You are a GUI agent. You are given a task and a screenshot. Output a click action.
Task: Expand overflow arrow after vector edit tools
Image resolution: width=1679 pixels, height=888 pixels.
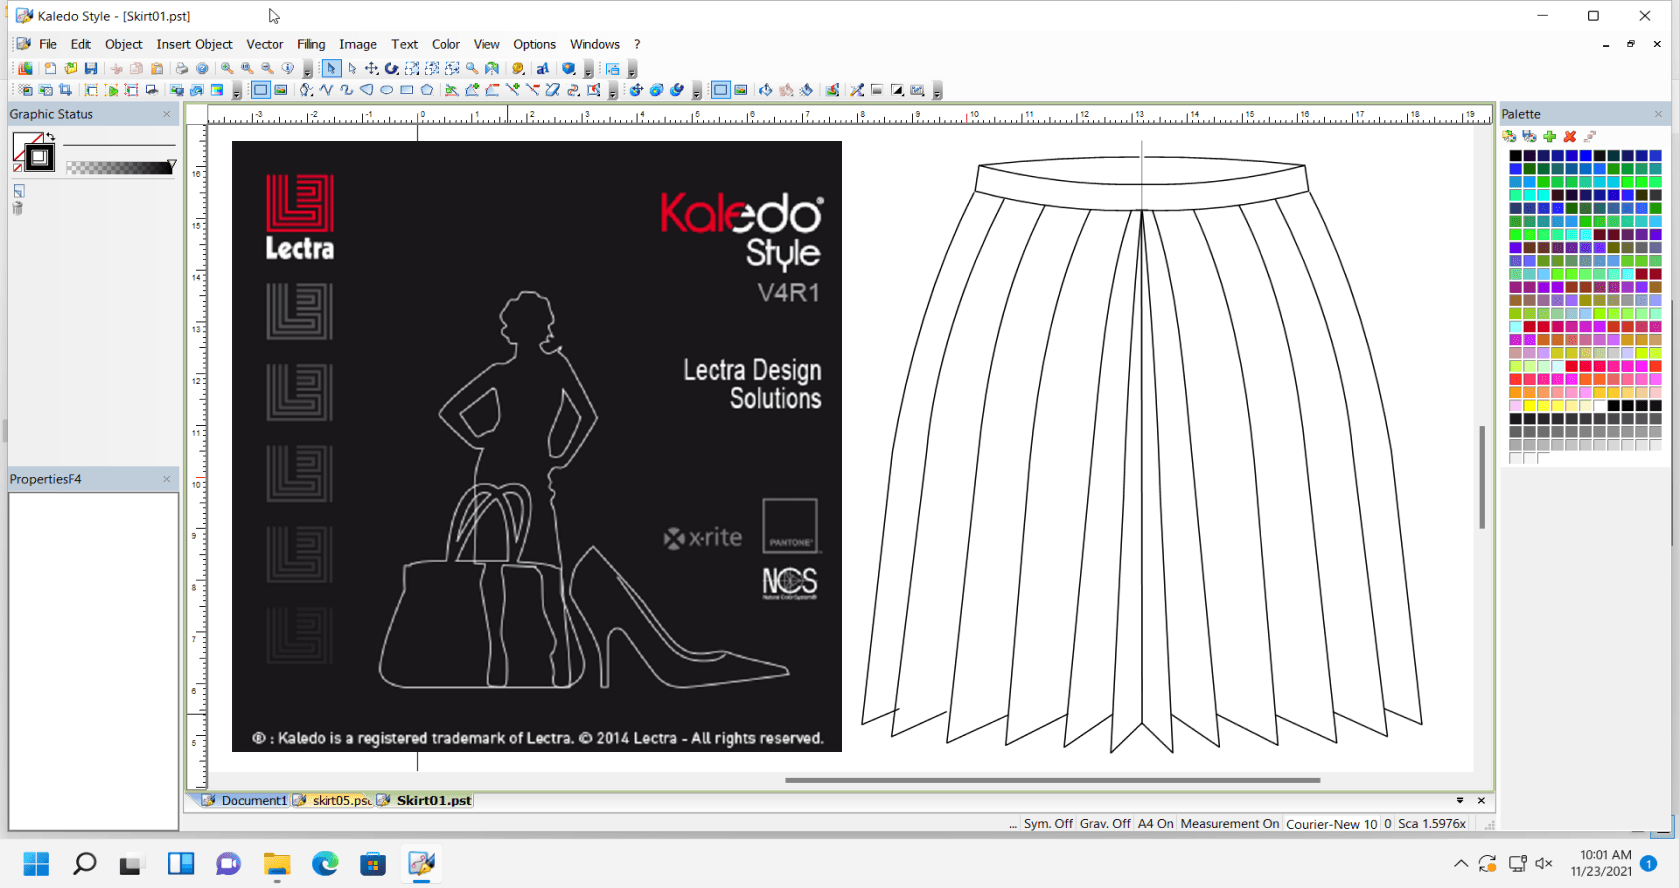tap(612, 92)
